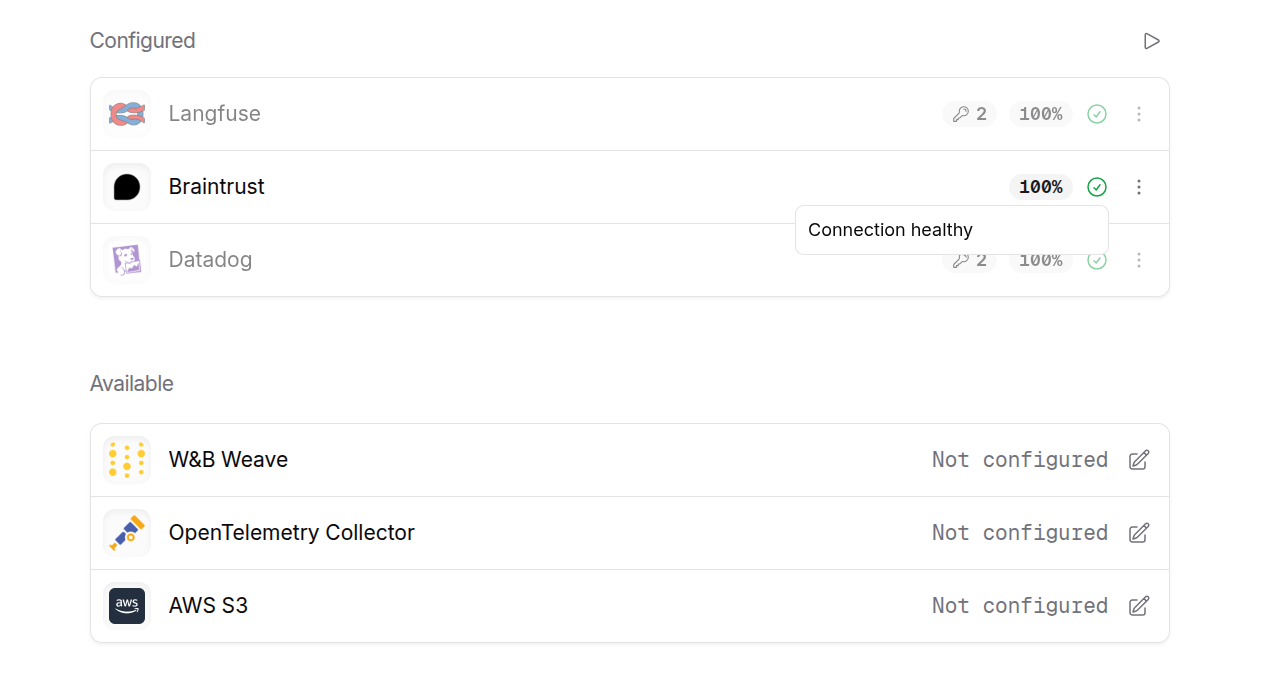
Task: Click Langfuse 100% success rate badge
Action: point(1040,114)
